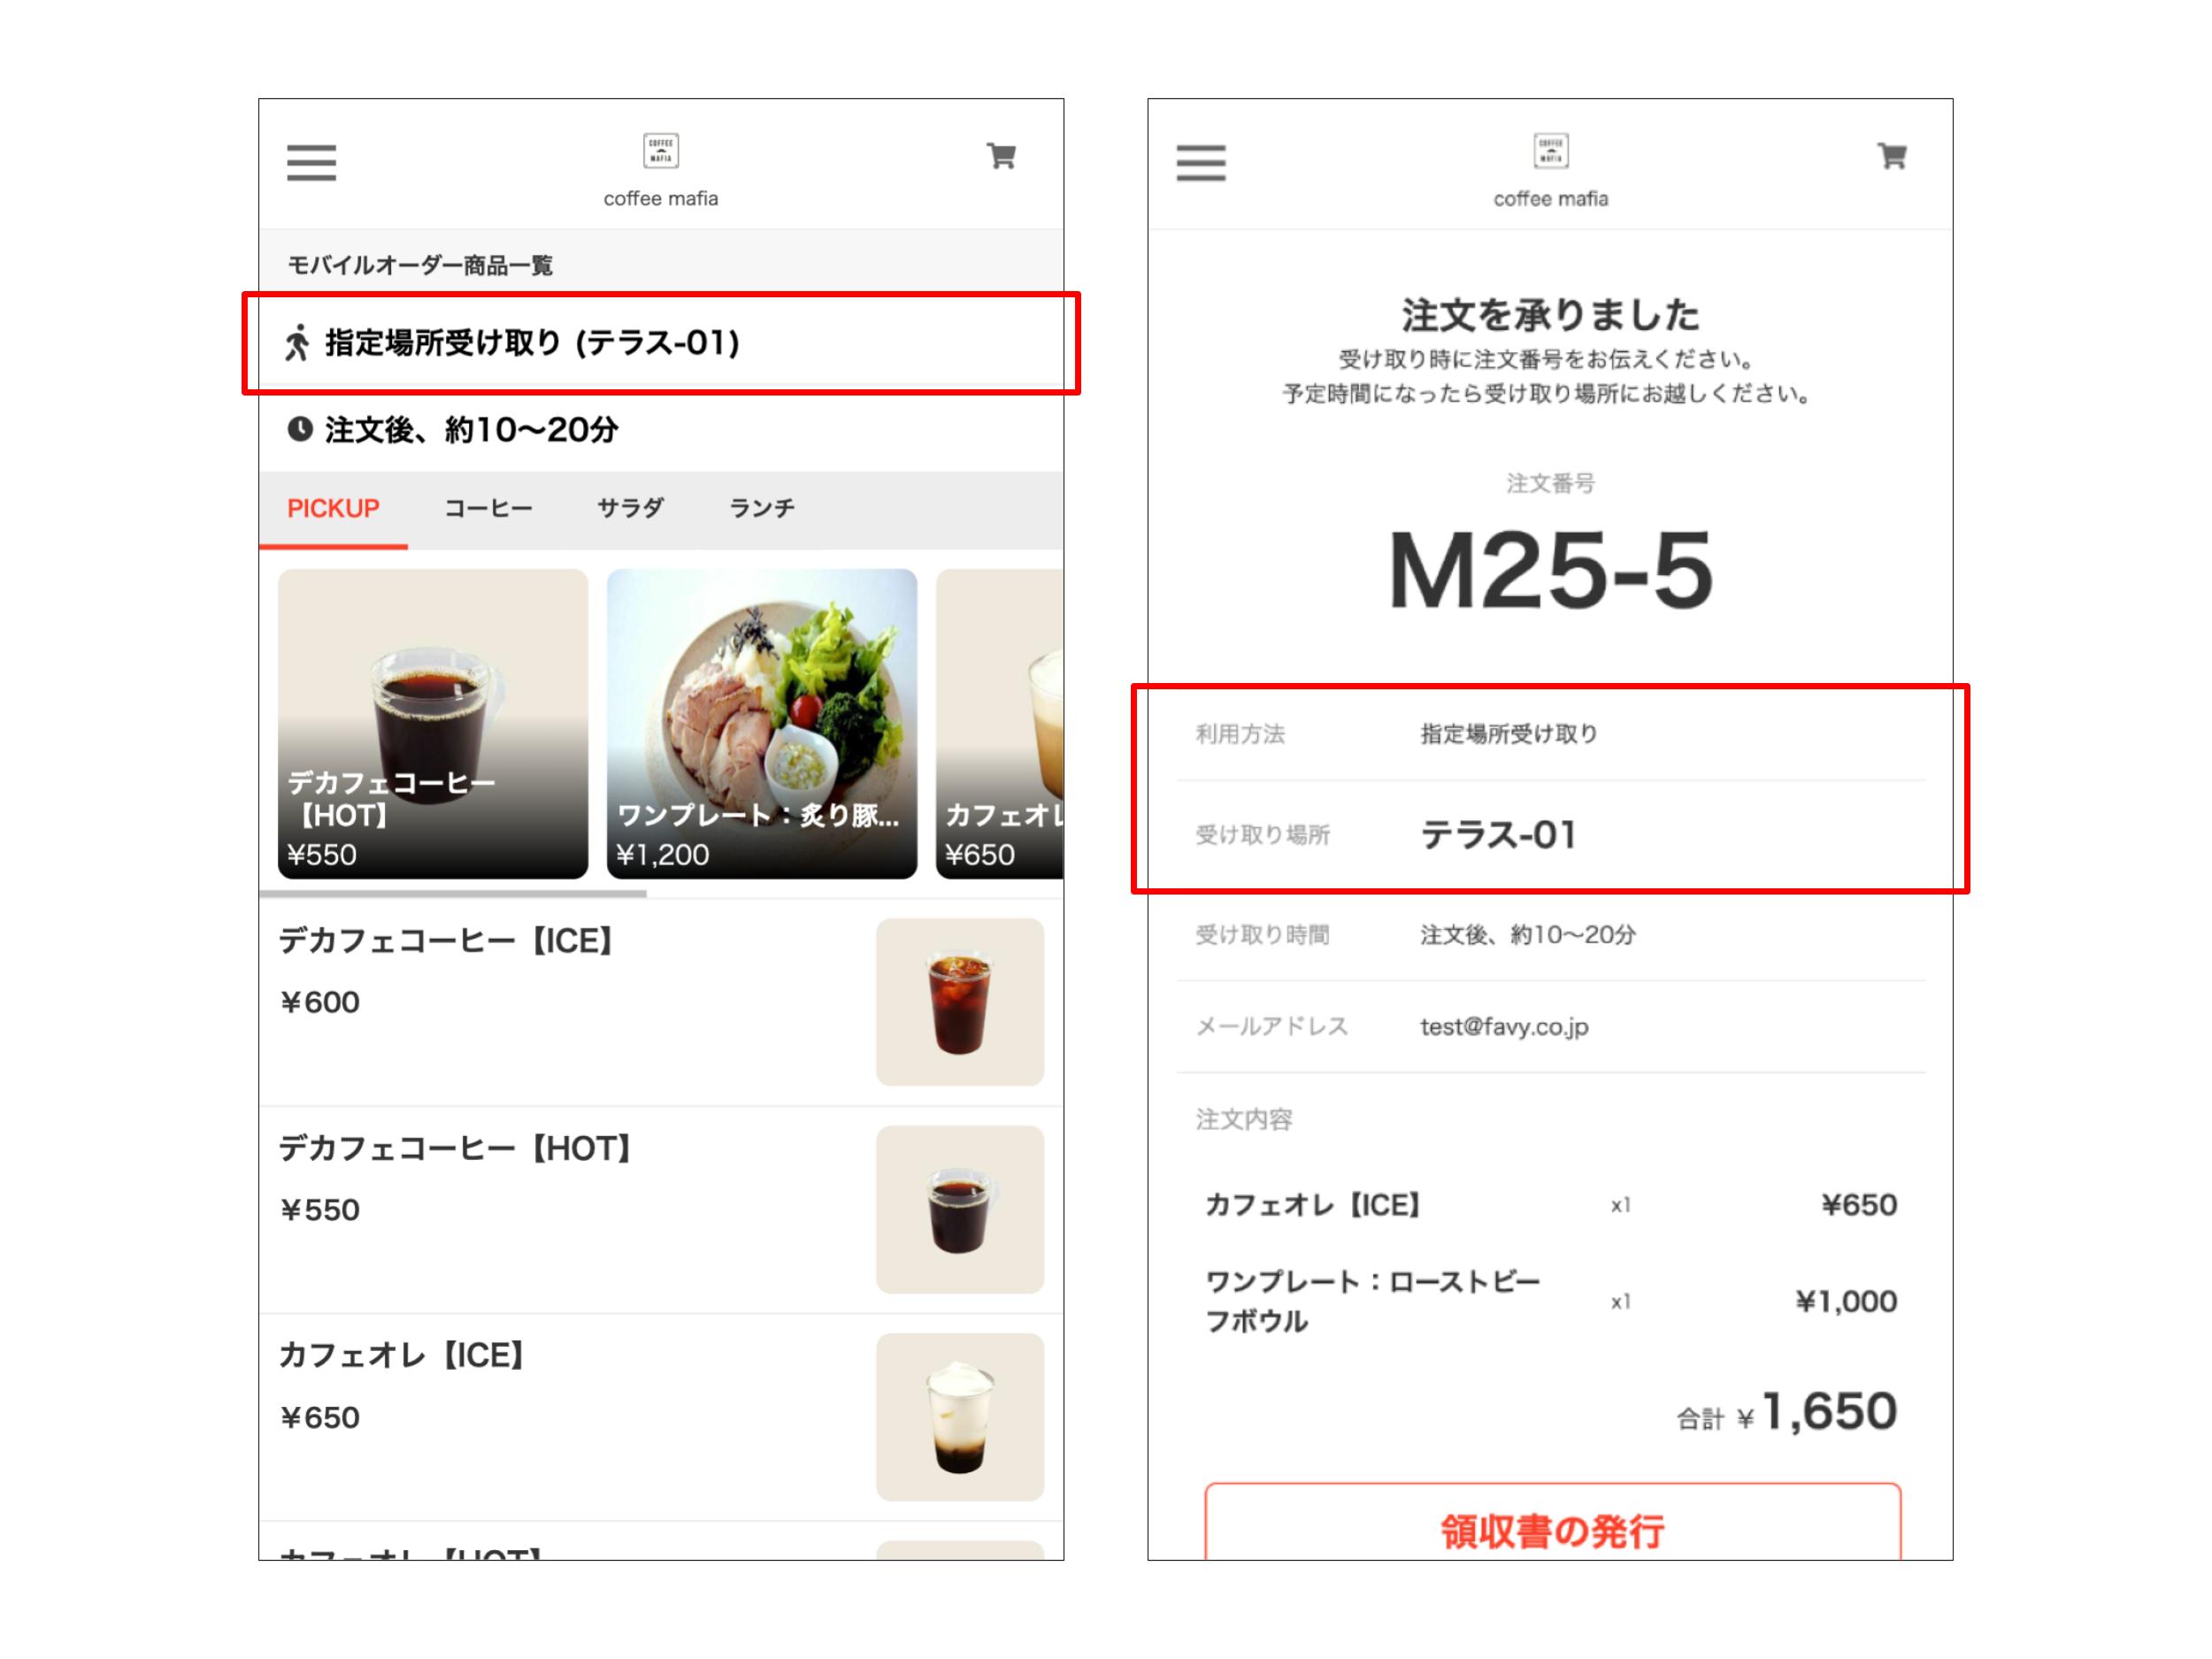The width and height of the screenshot is (2212, 1659).
Task: Open cart icon on order confirmation screen
Action: [1891, 156]
